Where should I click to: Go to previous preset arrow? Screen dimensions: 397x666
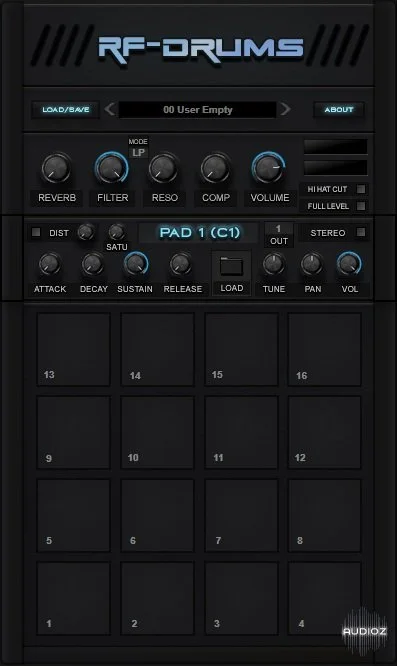click(x=110, y=109)
